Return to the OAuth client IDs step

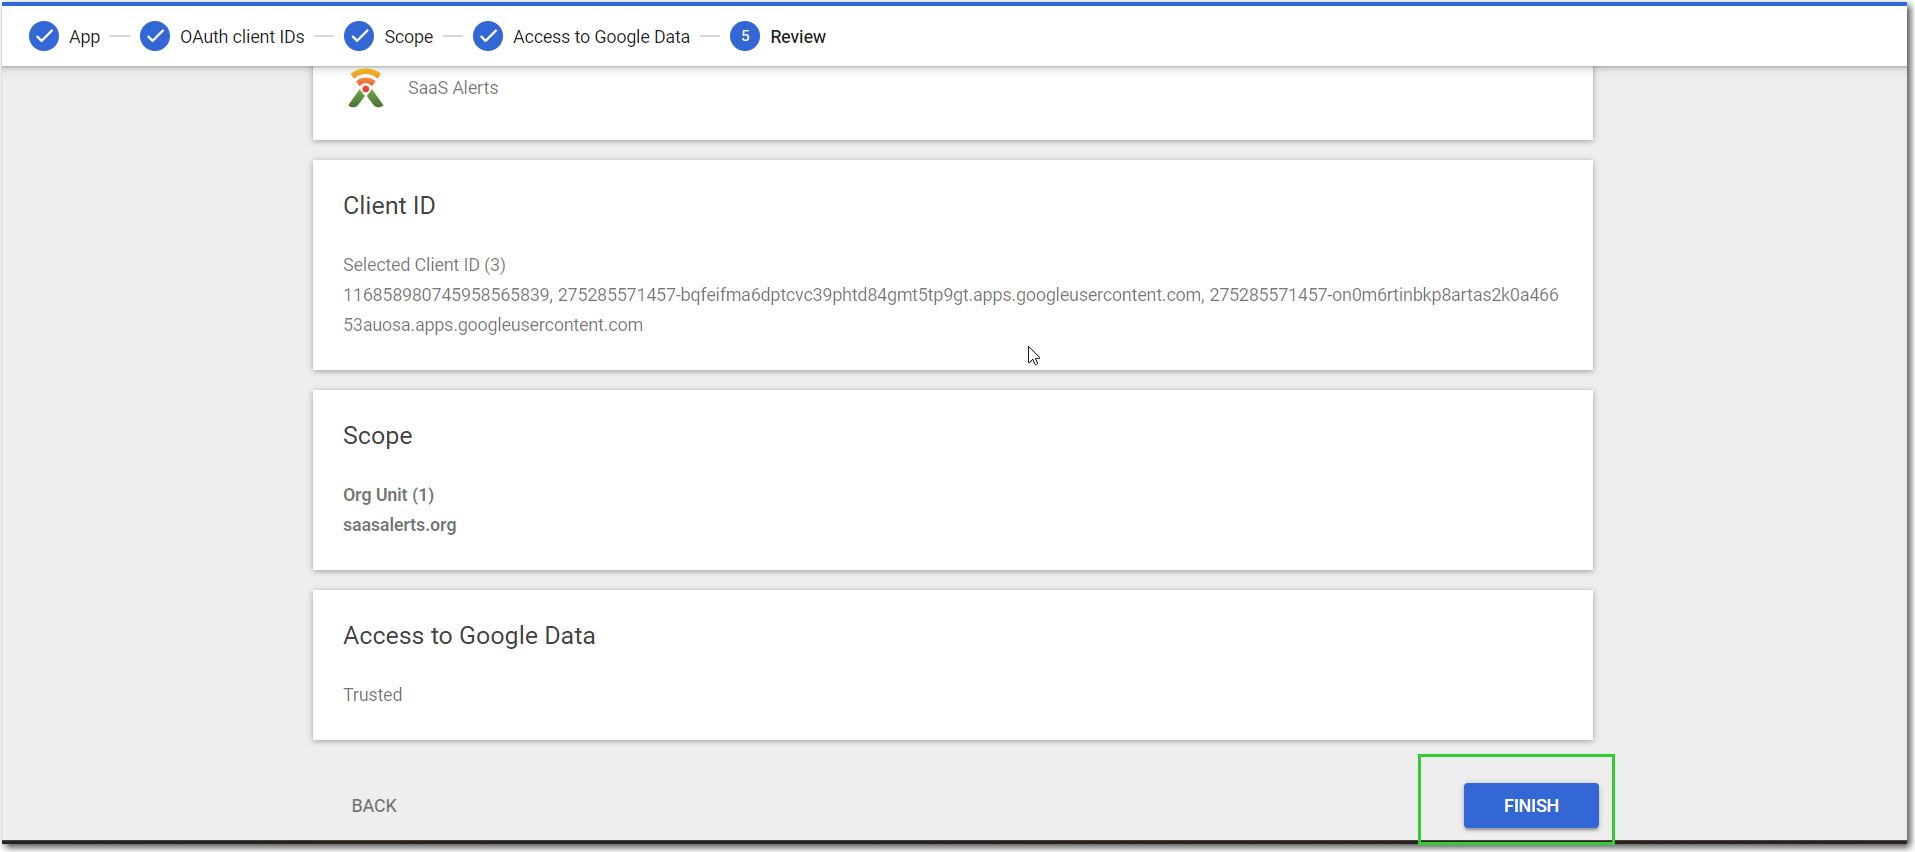(x=242, y=37)
